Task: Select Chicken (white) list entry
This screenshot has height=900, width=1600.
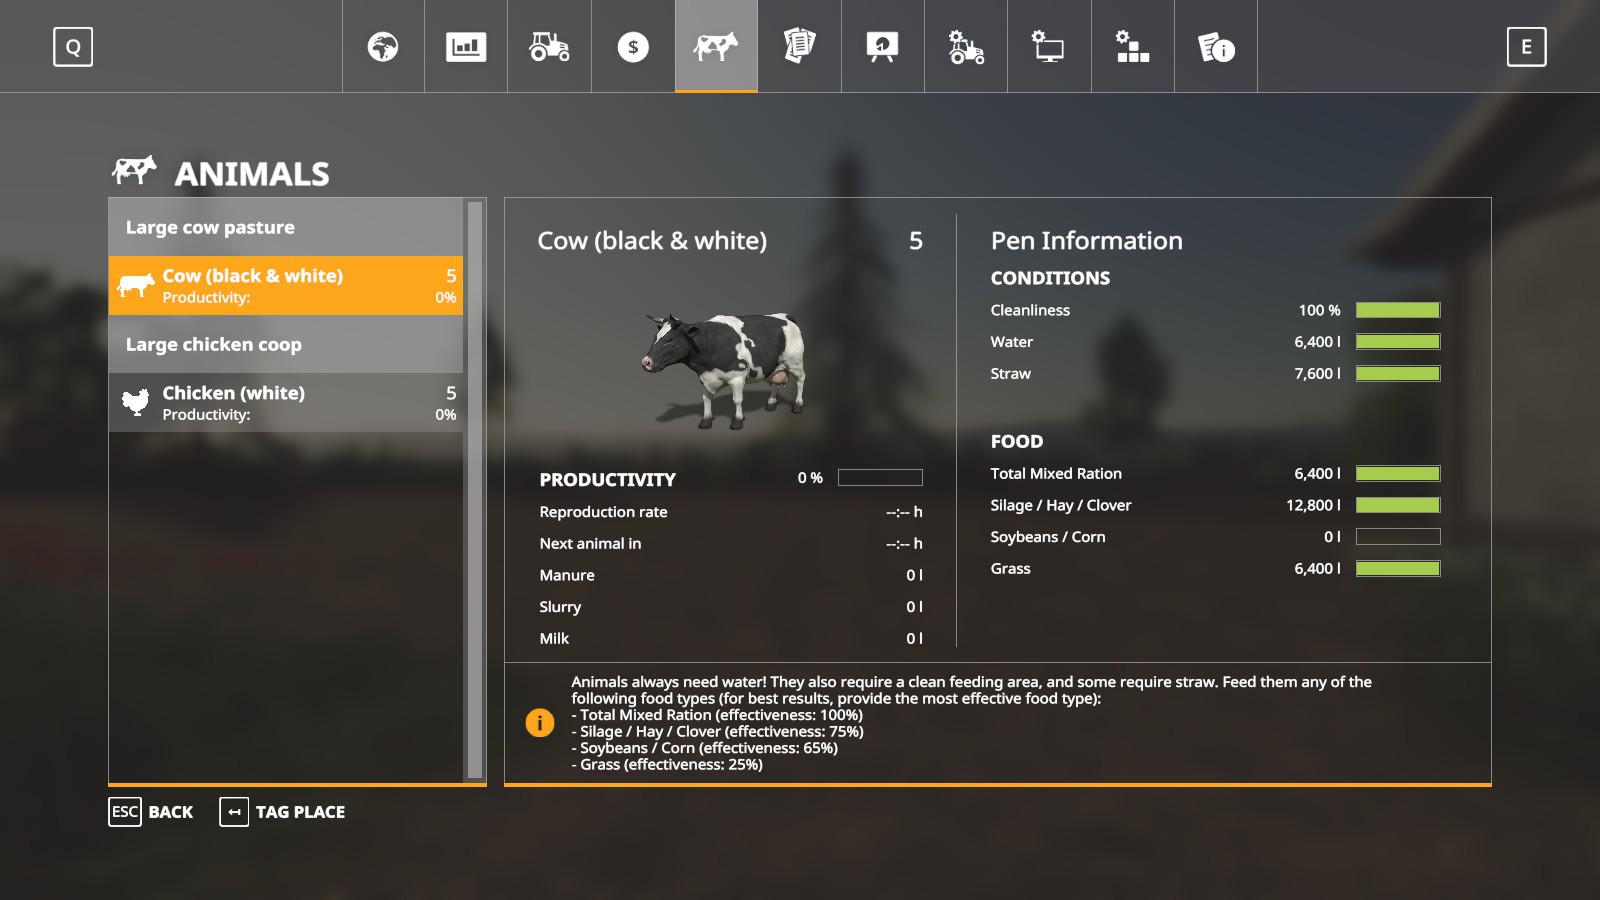Action: 286,403
